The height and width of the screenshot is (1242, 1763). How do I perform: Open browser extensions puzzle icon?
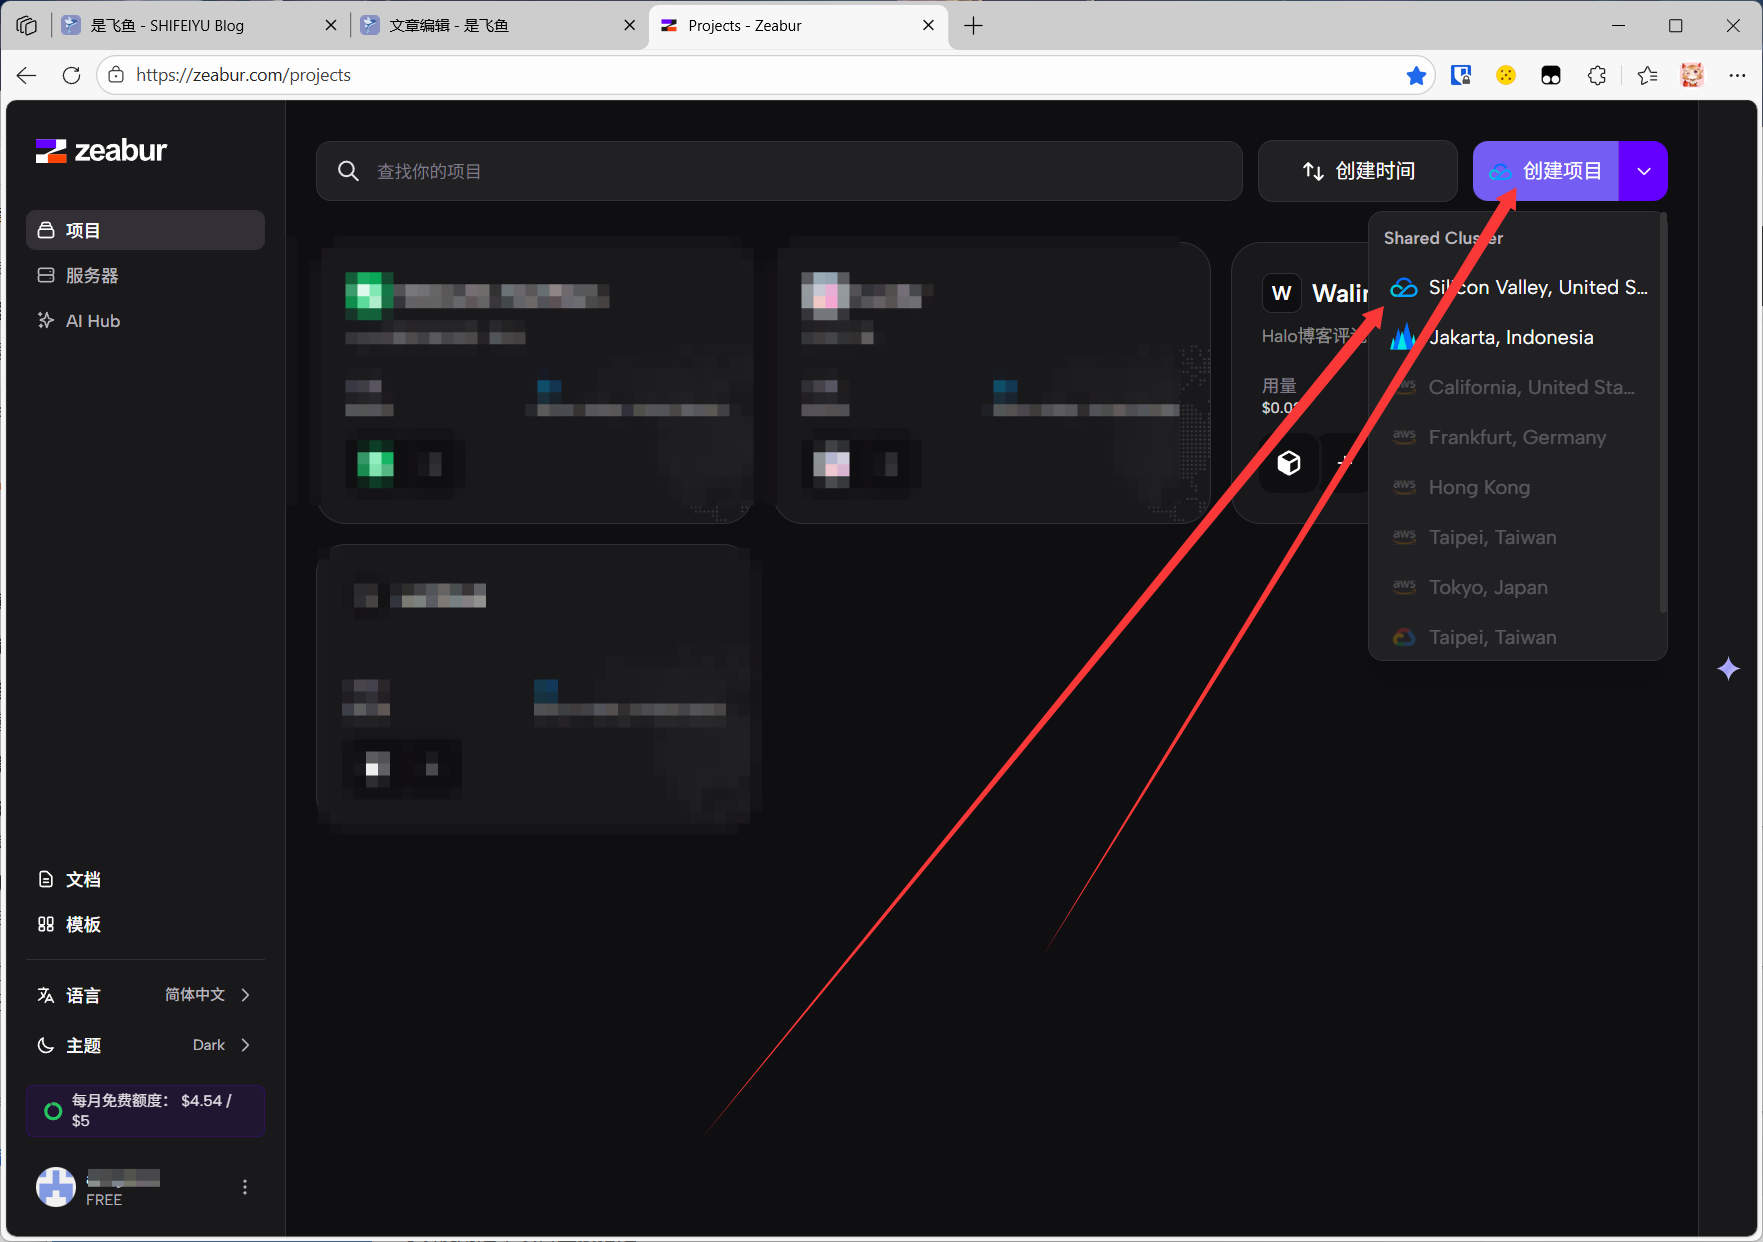[1597, 76]
